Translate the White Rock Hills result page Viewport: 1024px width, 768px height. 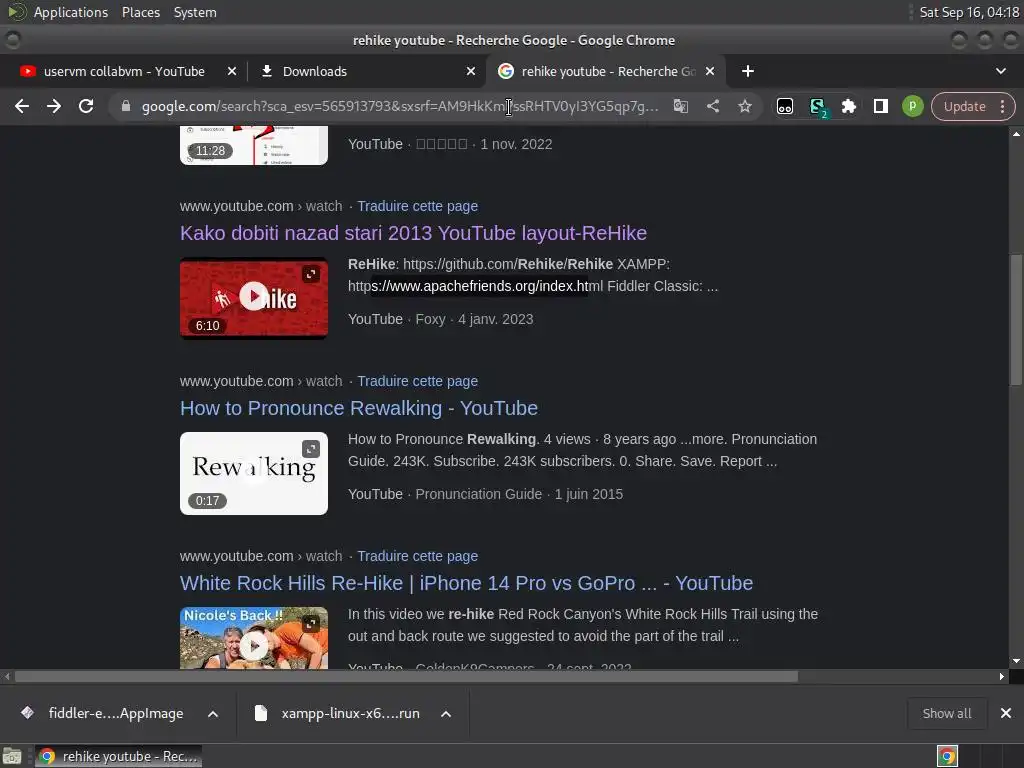tap(417, 556)
